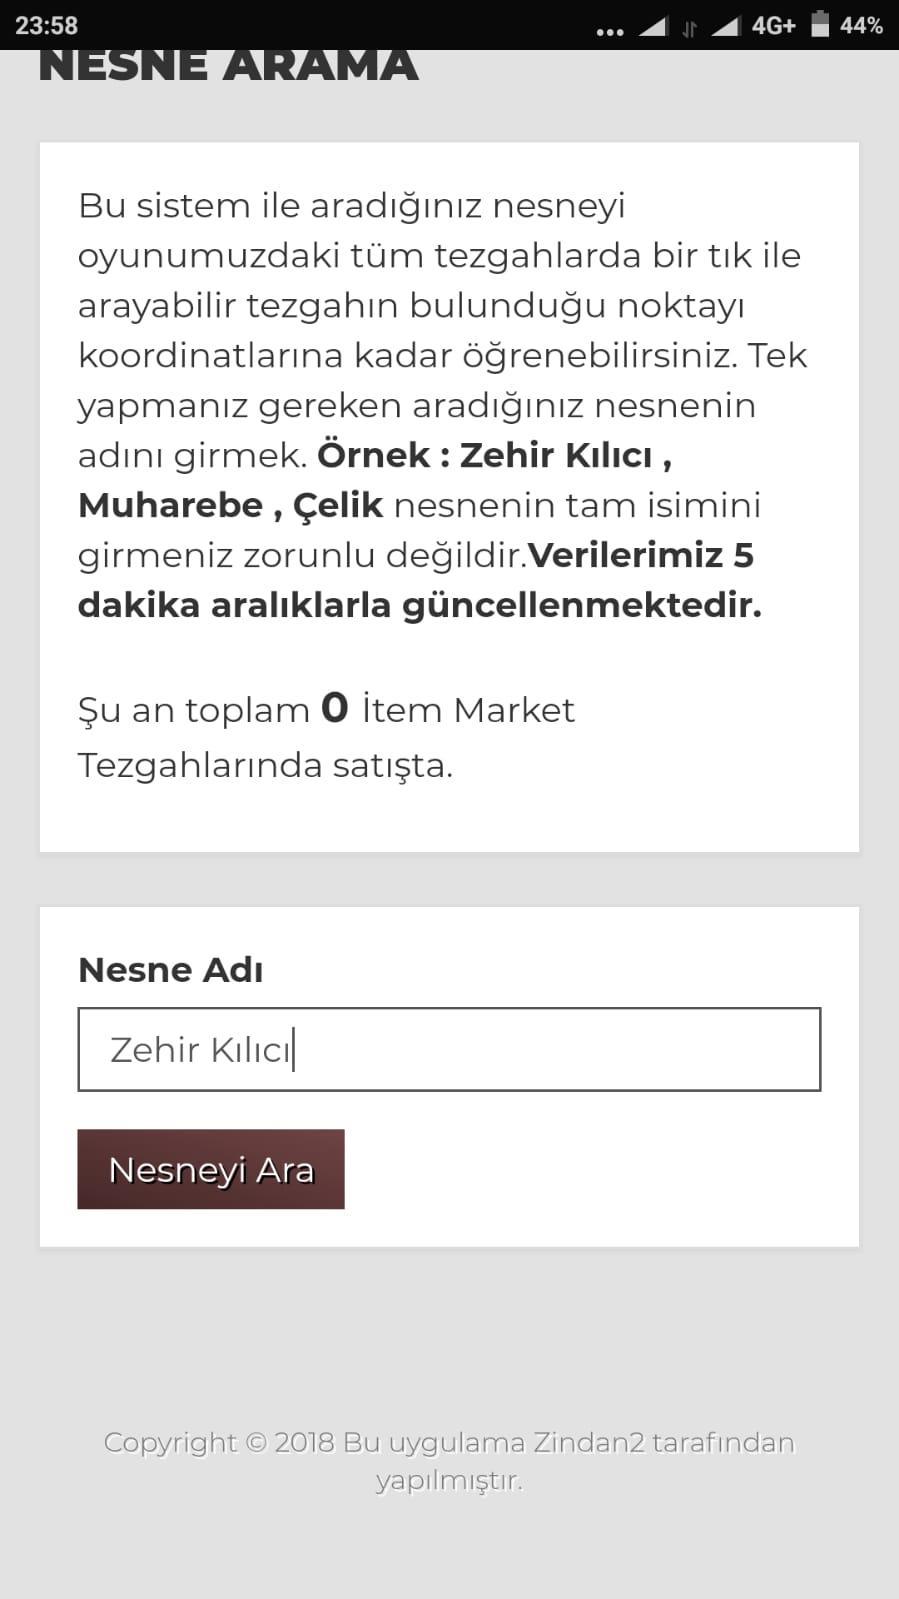This screenshot has width=899, height=1599.
Task: Tap the cellular signal strength icon
Action: pyautogui.click(x=655, y=27)
